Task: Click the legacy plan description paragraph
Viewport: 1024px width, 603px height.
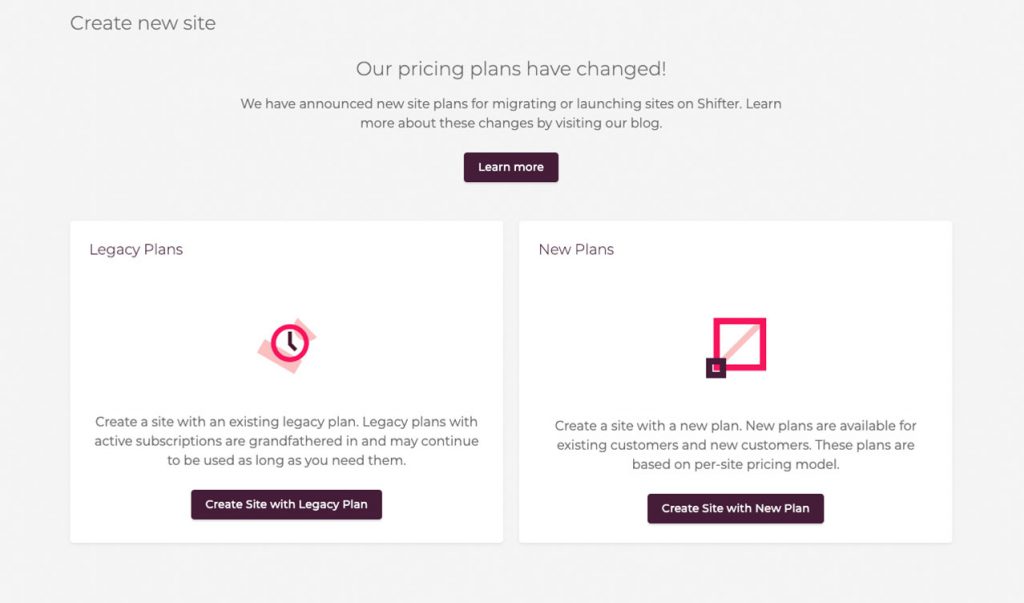Action: click(x=286, y=441)
